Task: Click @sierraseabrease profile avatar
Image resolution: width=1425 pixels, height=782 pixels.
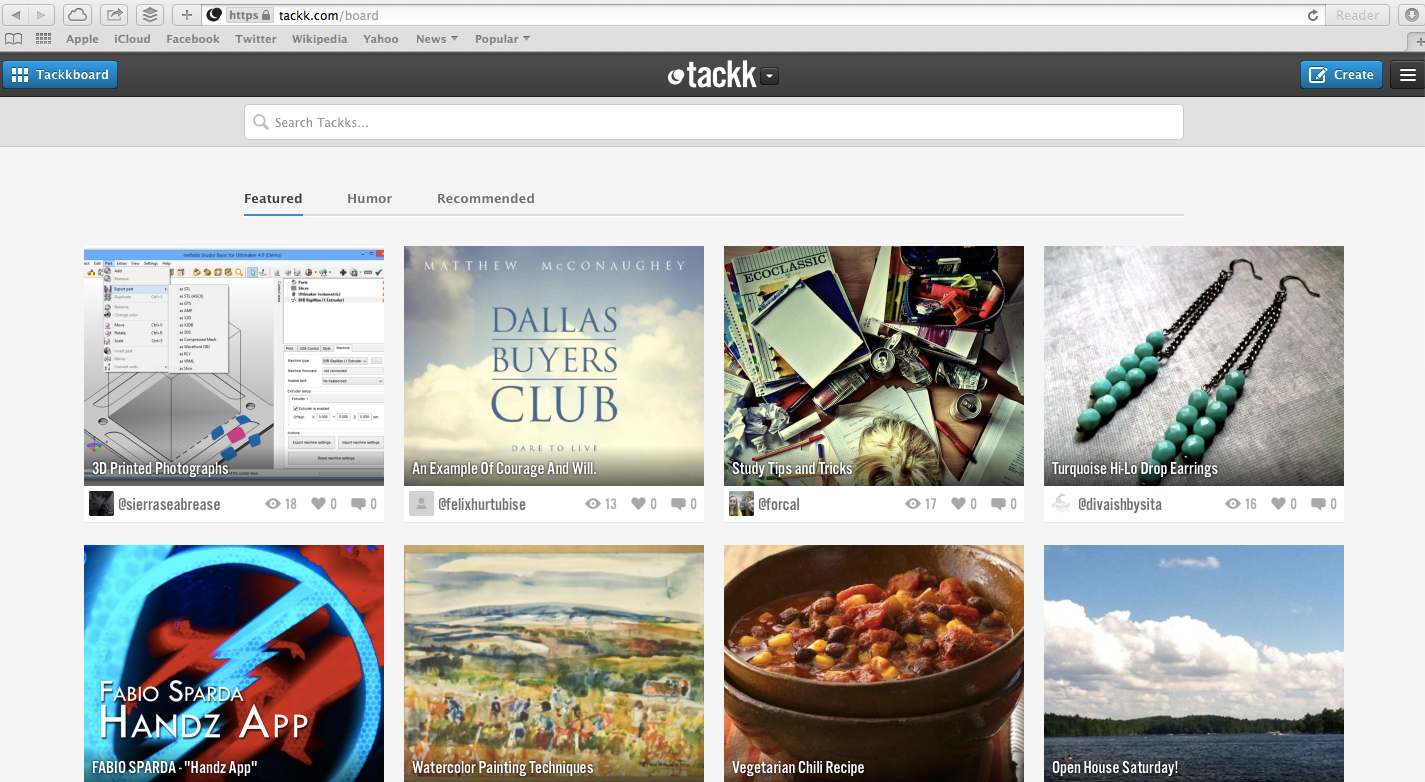Action: 101,504
